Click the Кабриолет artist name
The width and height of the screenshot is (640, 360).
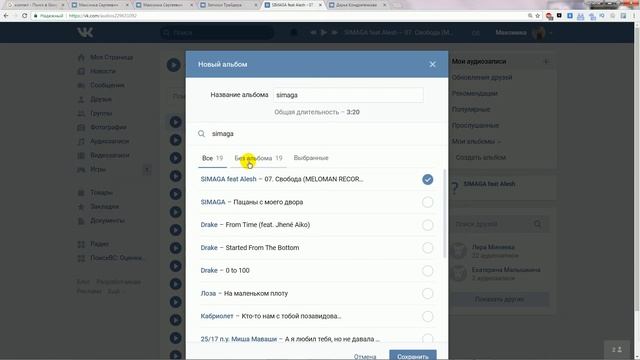click(x=217, y=316)
